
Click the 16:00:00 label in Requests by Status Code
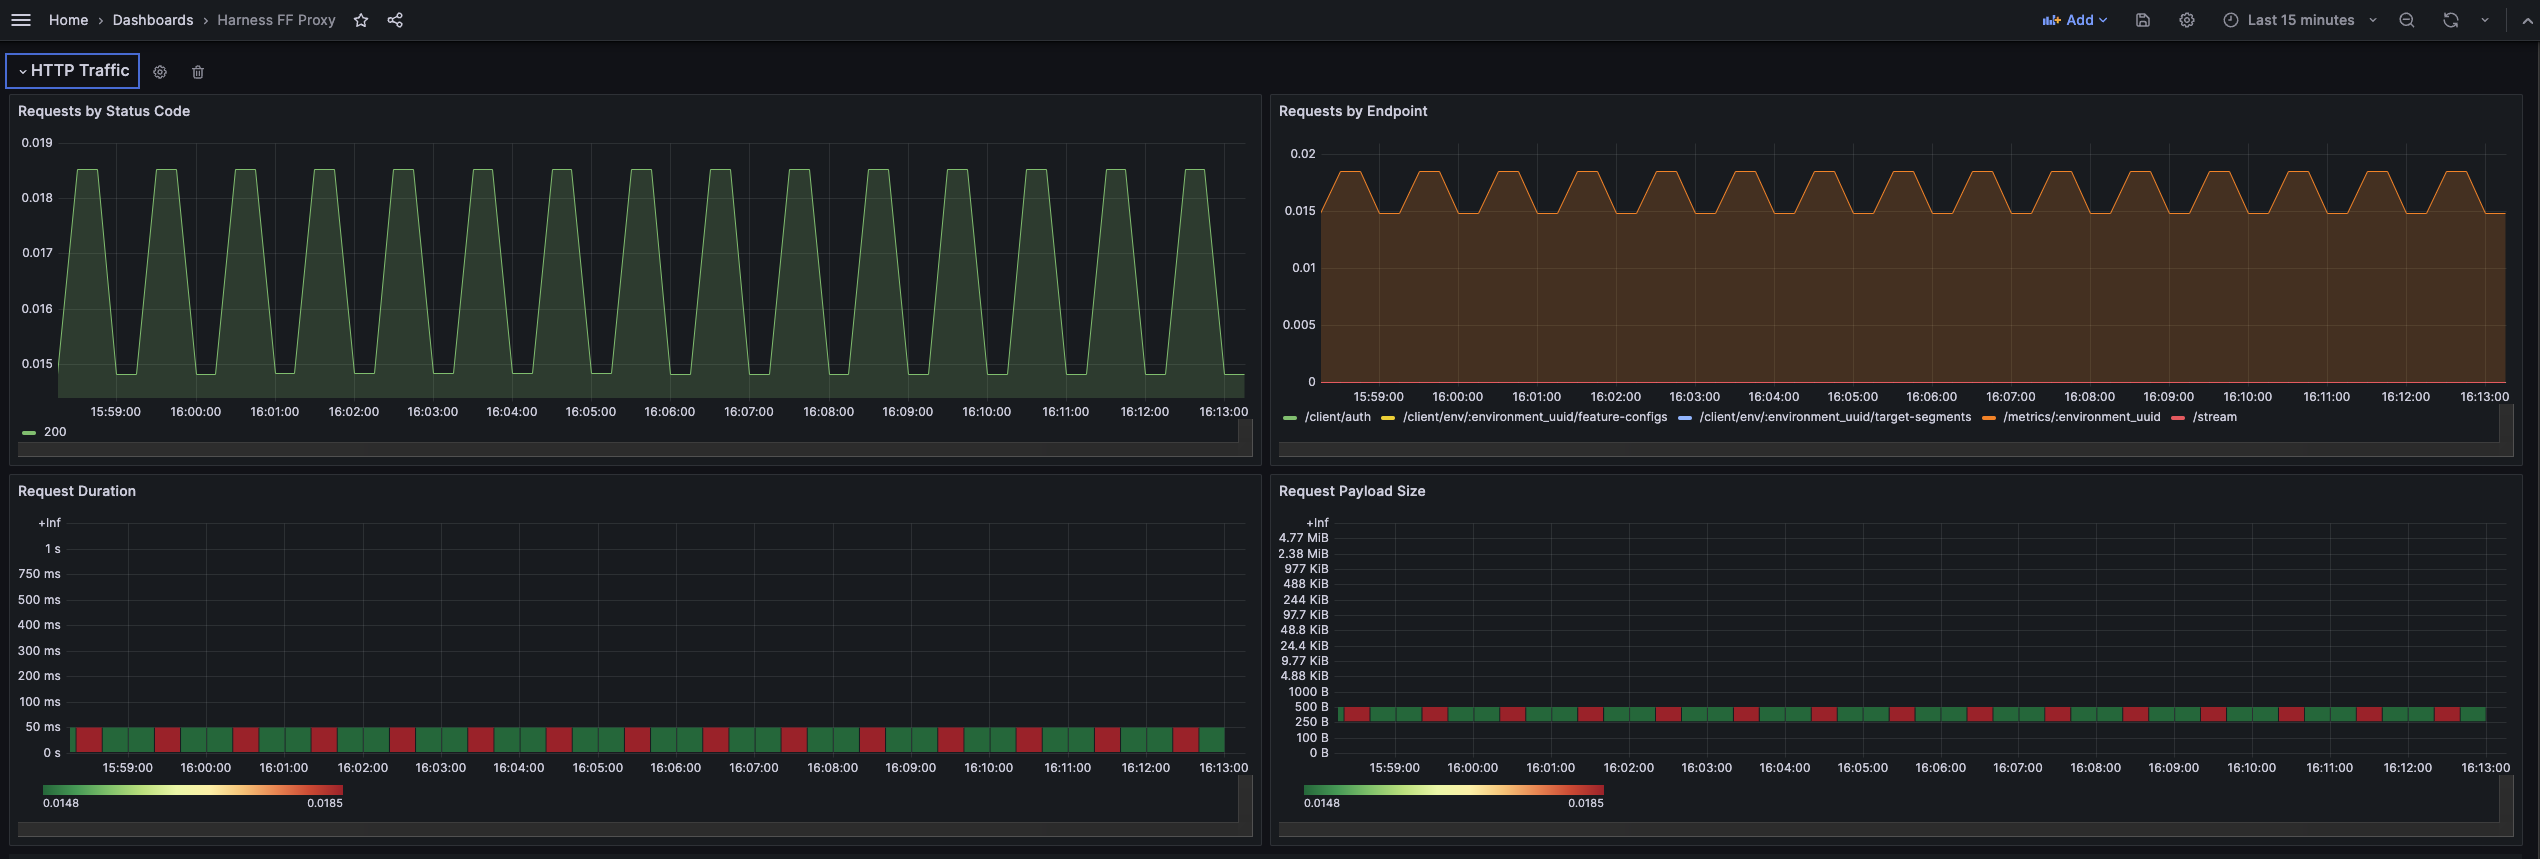pyautogui.click(x=195, y=412)
